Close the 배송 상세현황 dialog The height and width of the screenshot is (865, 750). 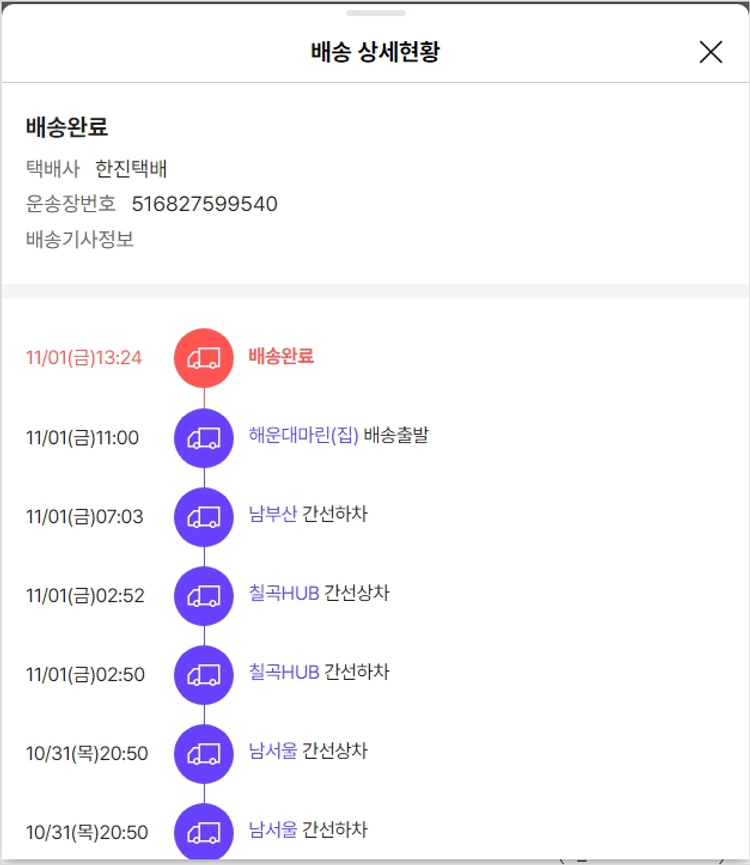coord(710,52)
